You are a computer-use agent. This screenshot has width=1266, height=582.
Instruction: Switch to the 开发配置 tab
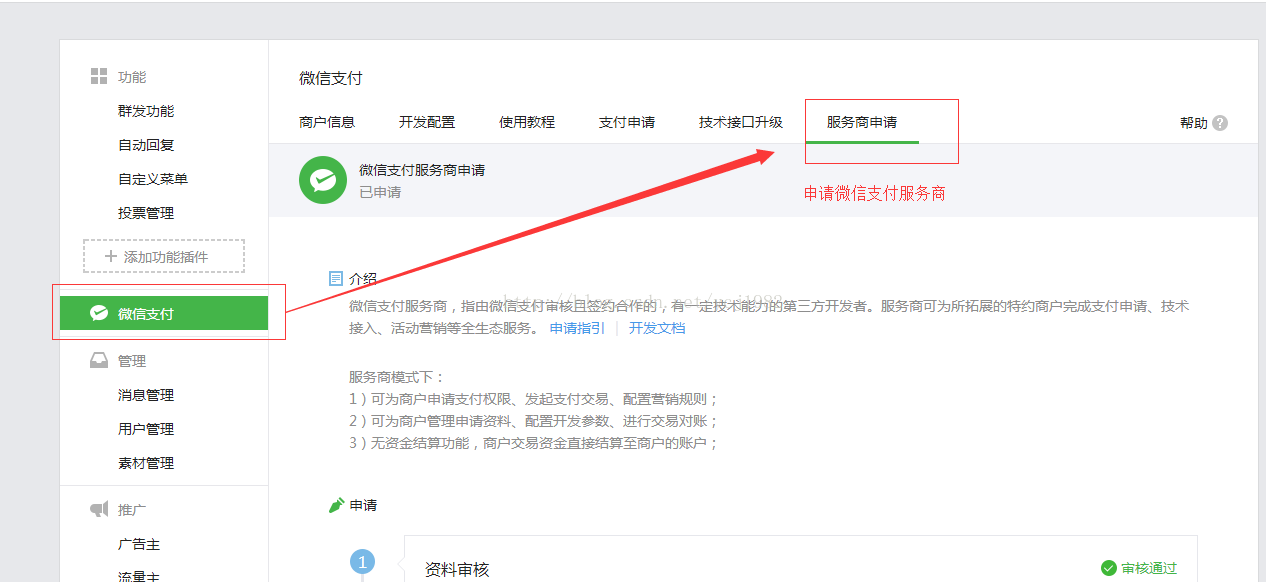point(427,122)
